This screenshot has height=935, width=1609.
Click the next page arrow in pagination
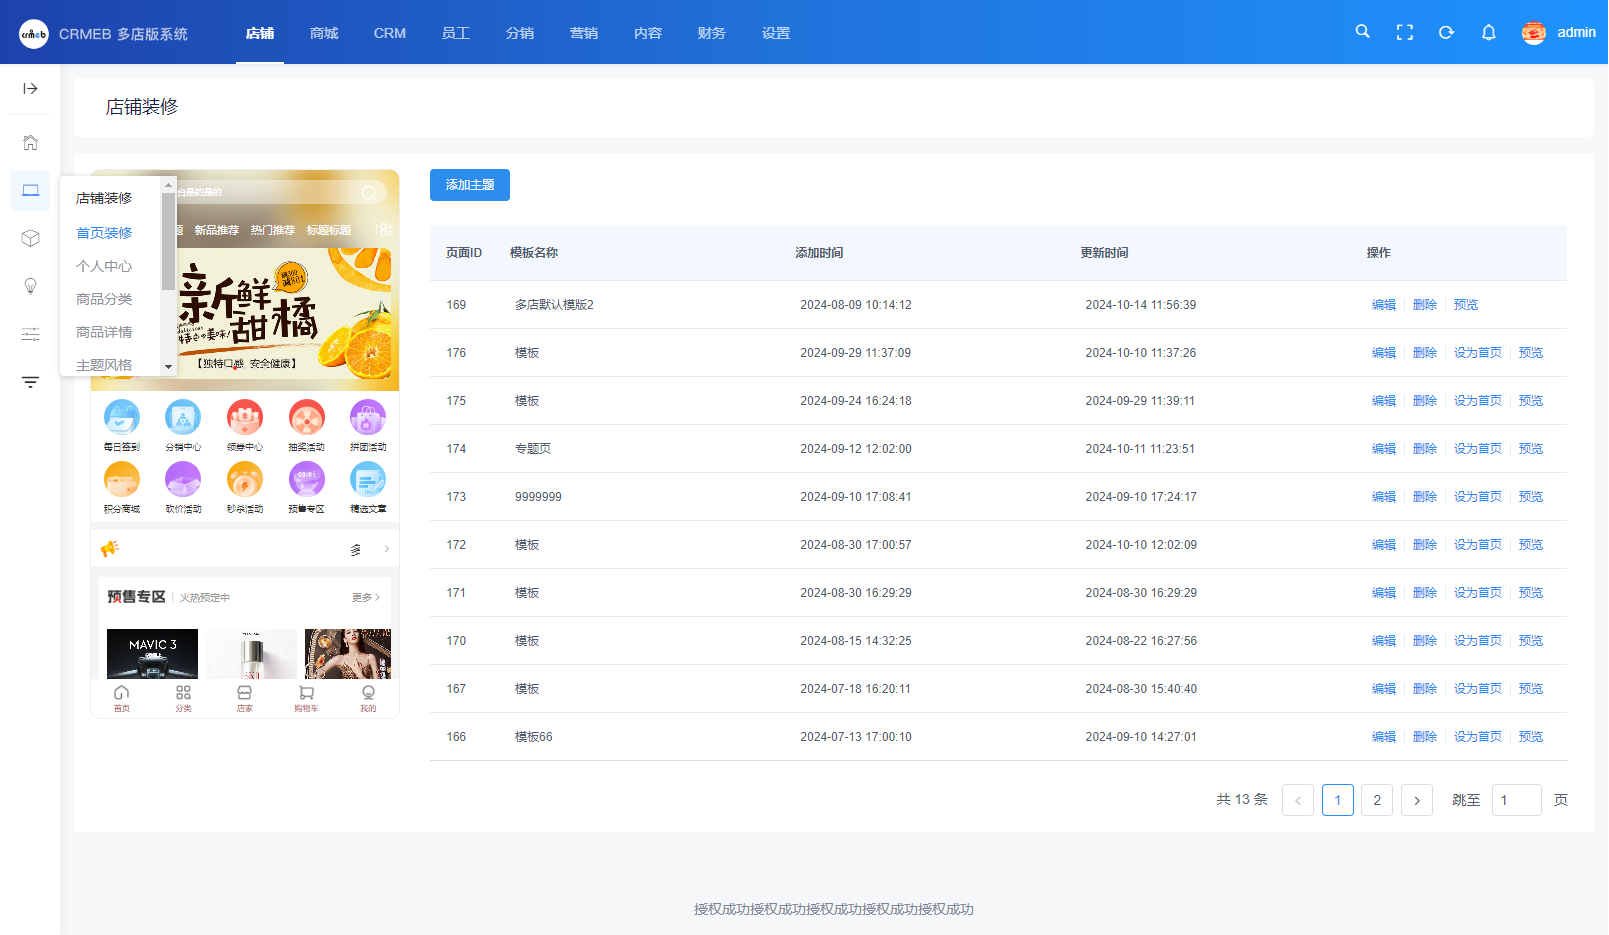tap(1417, 800)
